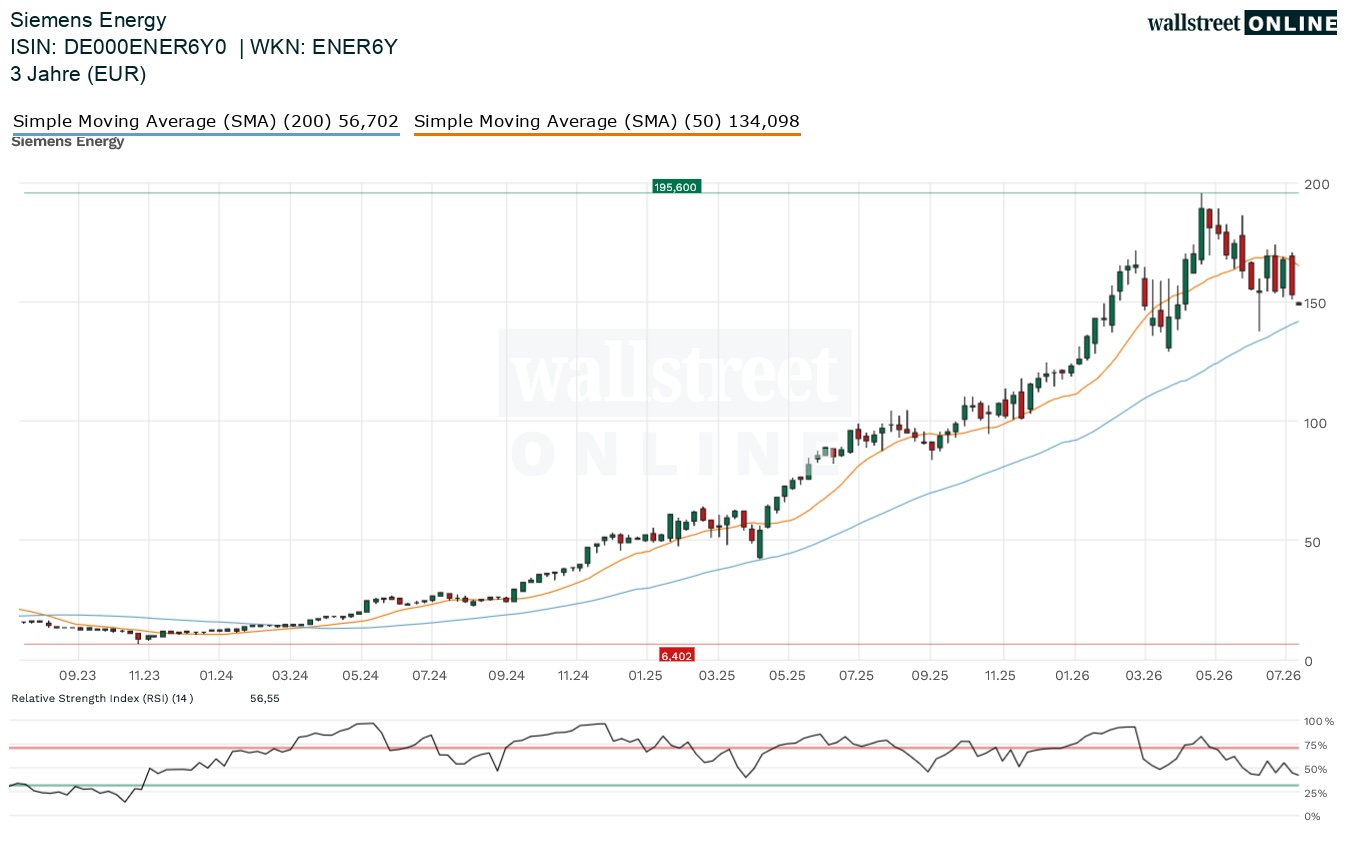Click the red 6,402 low marker

tap(677, 656)
